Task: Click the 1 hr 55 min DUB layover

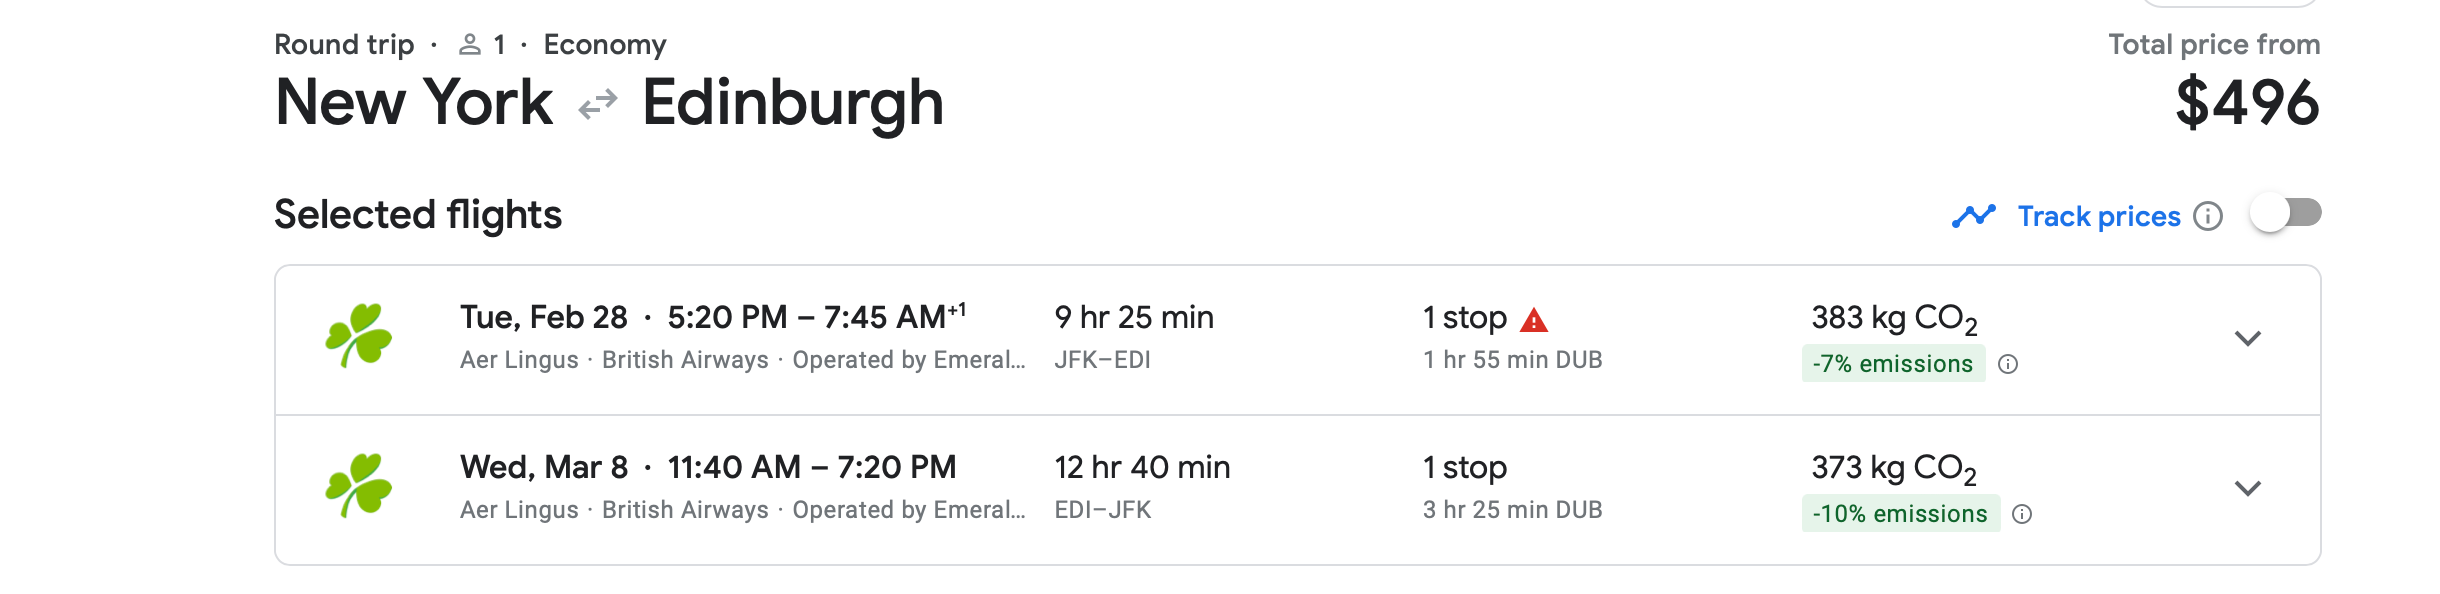Action: 1512,360
